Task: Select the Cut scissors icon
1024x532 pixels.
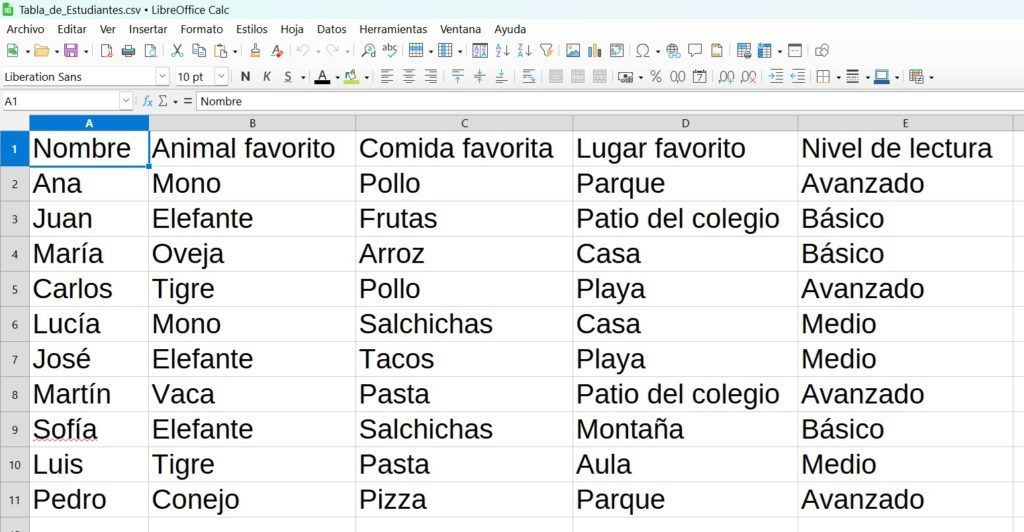Action: click(x=177, y=50)
